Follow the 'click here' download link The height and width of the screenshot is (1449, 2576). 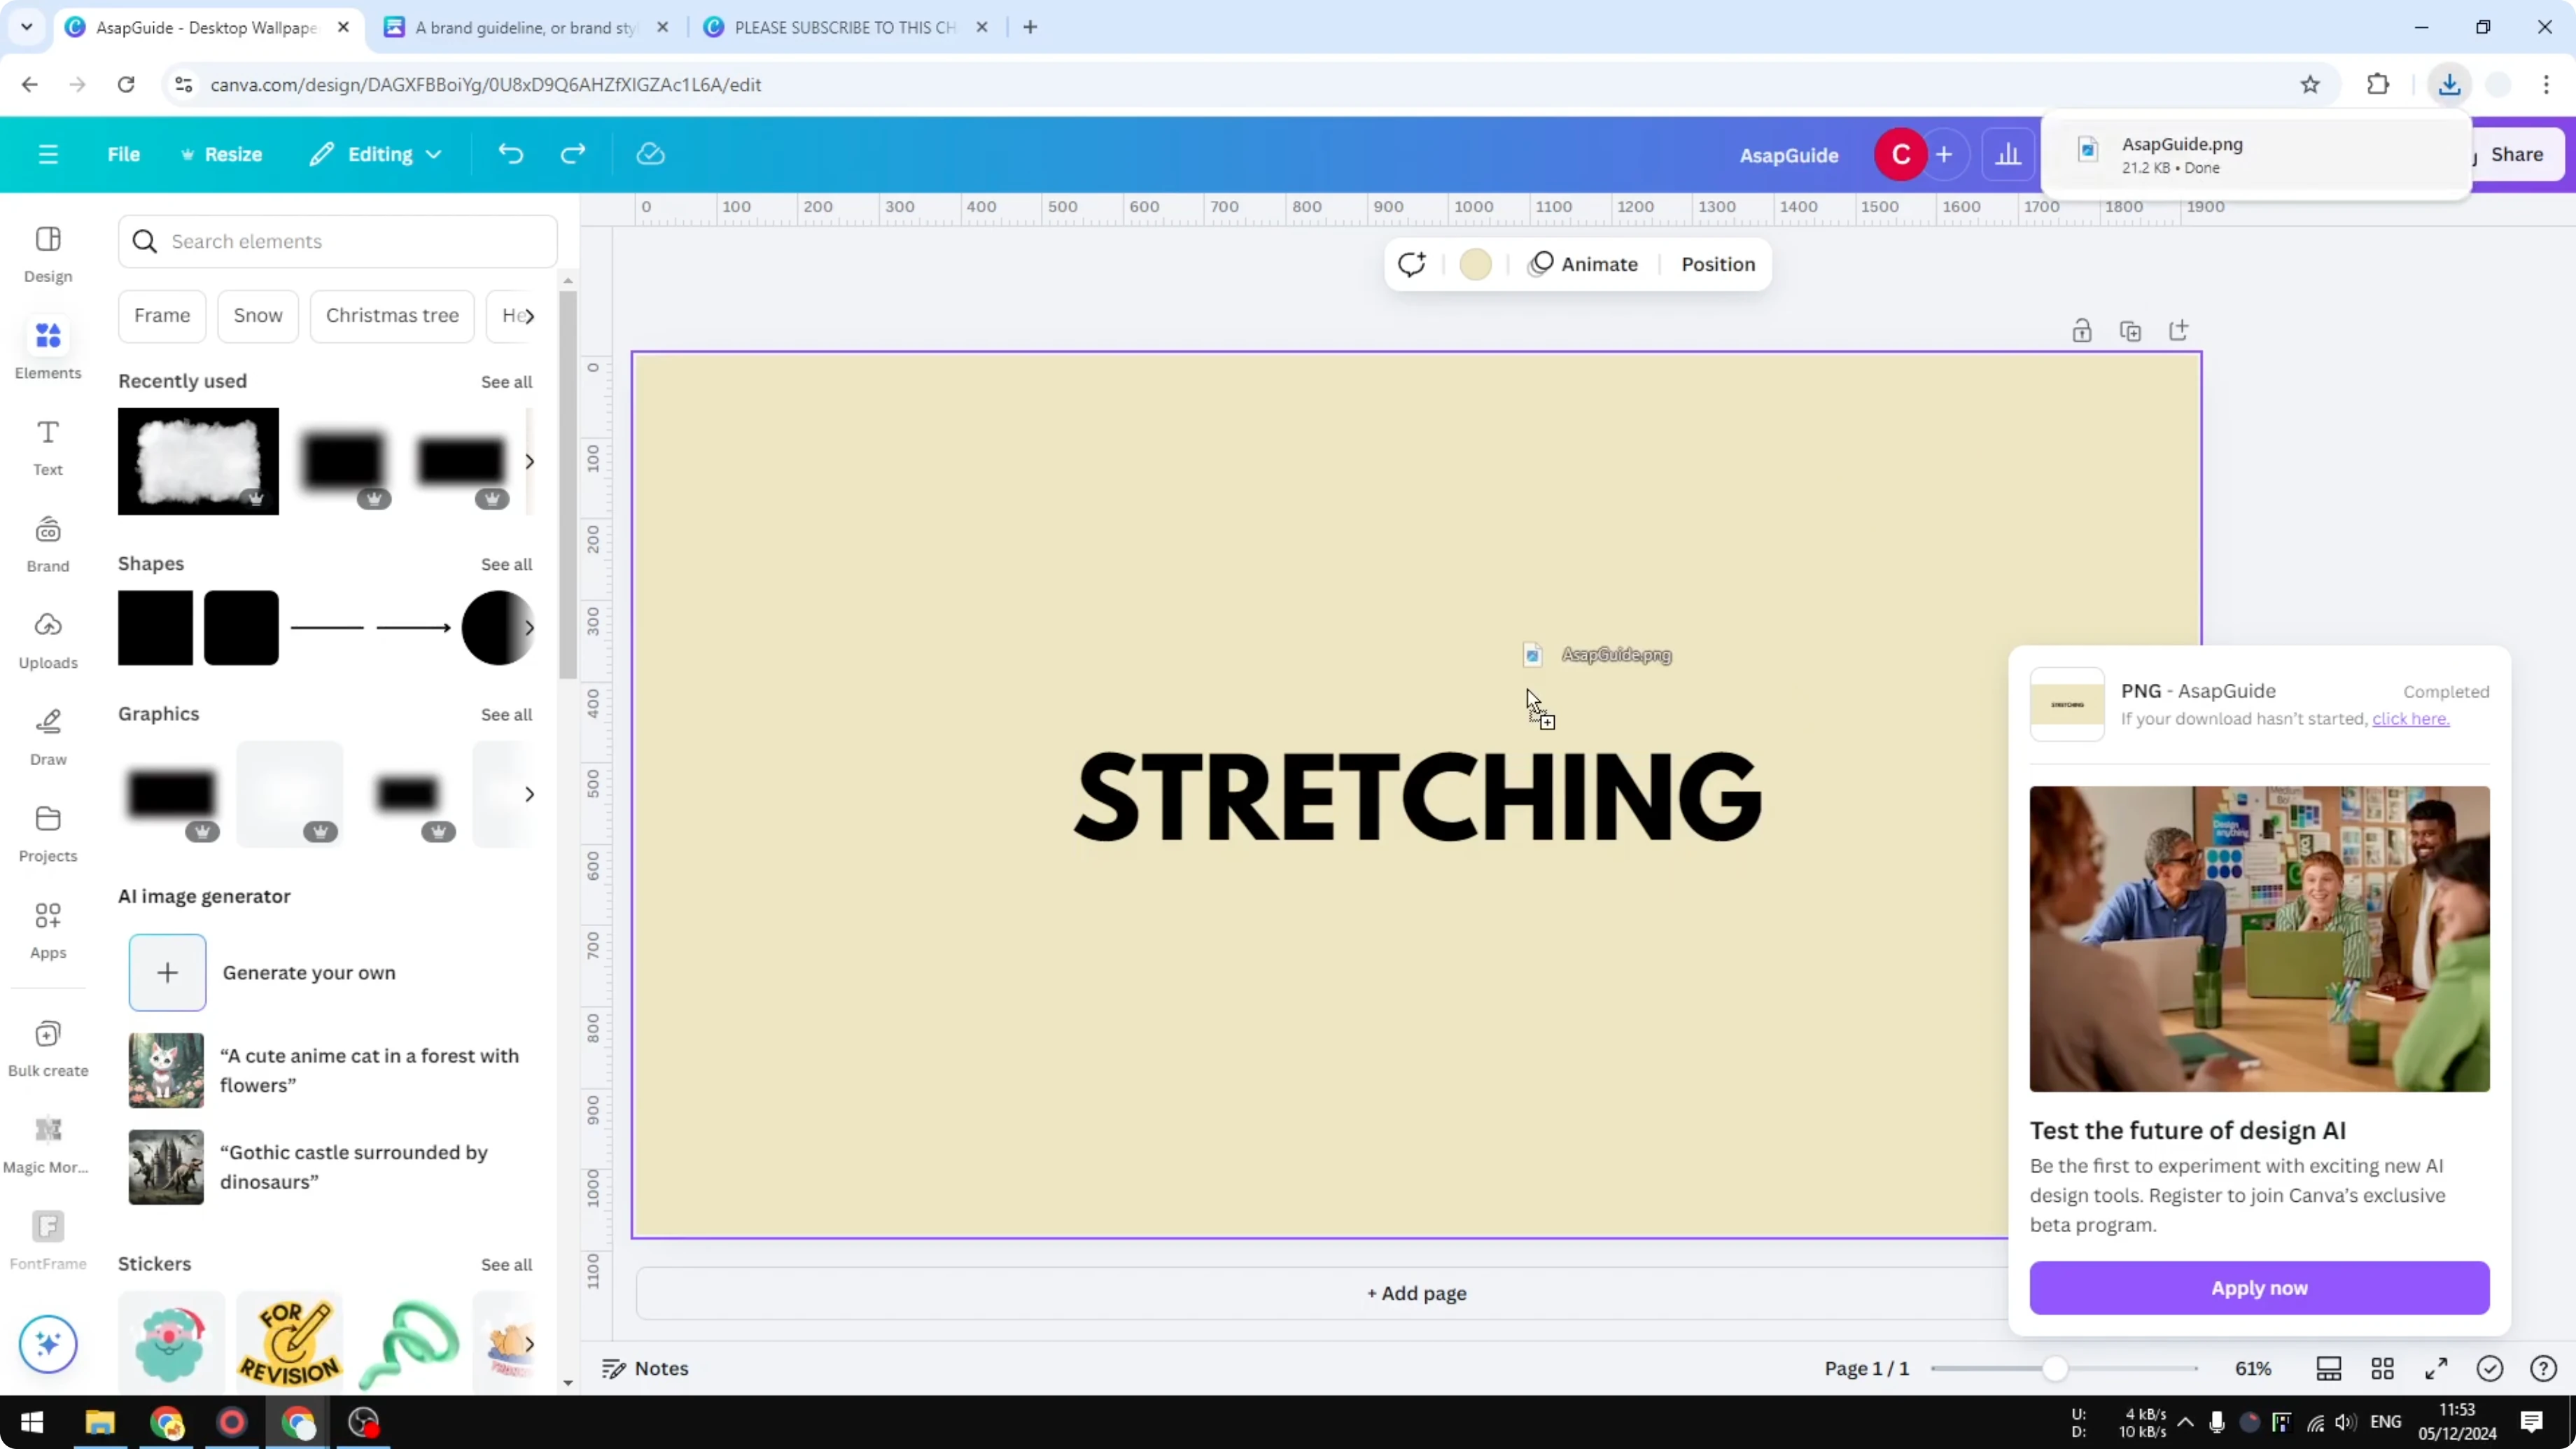(x=2411, y=719)
